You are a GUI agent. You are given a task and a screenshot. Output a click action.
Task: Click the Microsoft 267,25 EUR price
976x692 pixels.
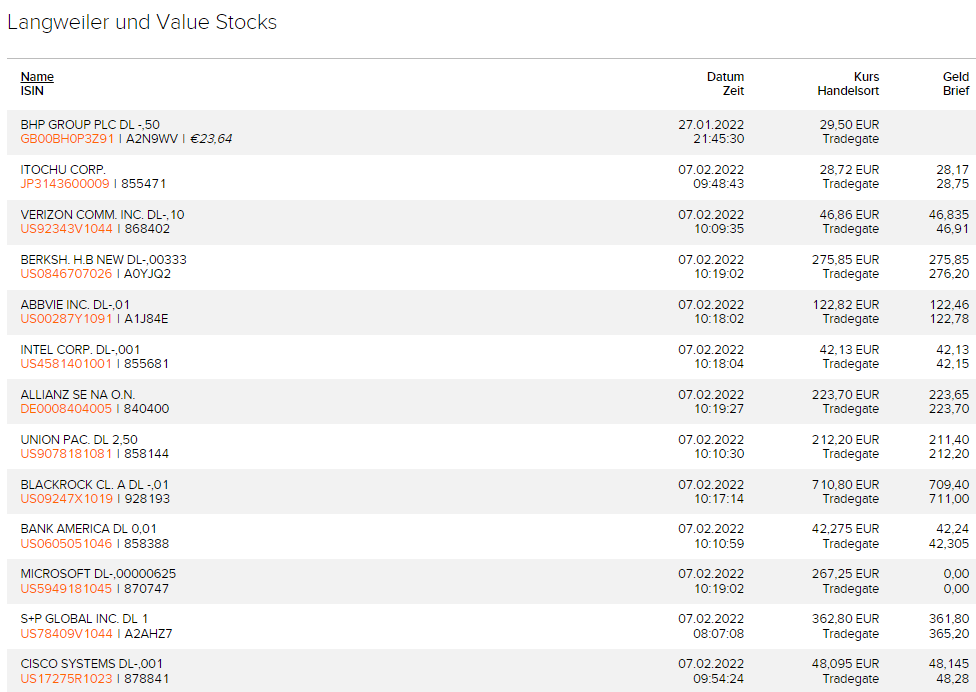coord(845,574)
